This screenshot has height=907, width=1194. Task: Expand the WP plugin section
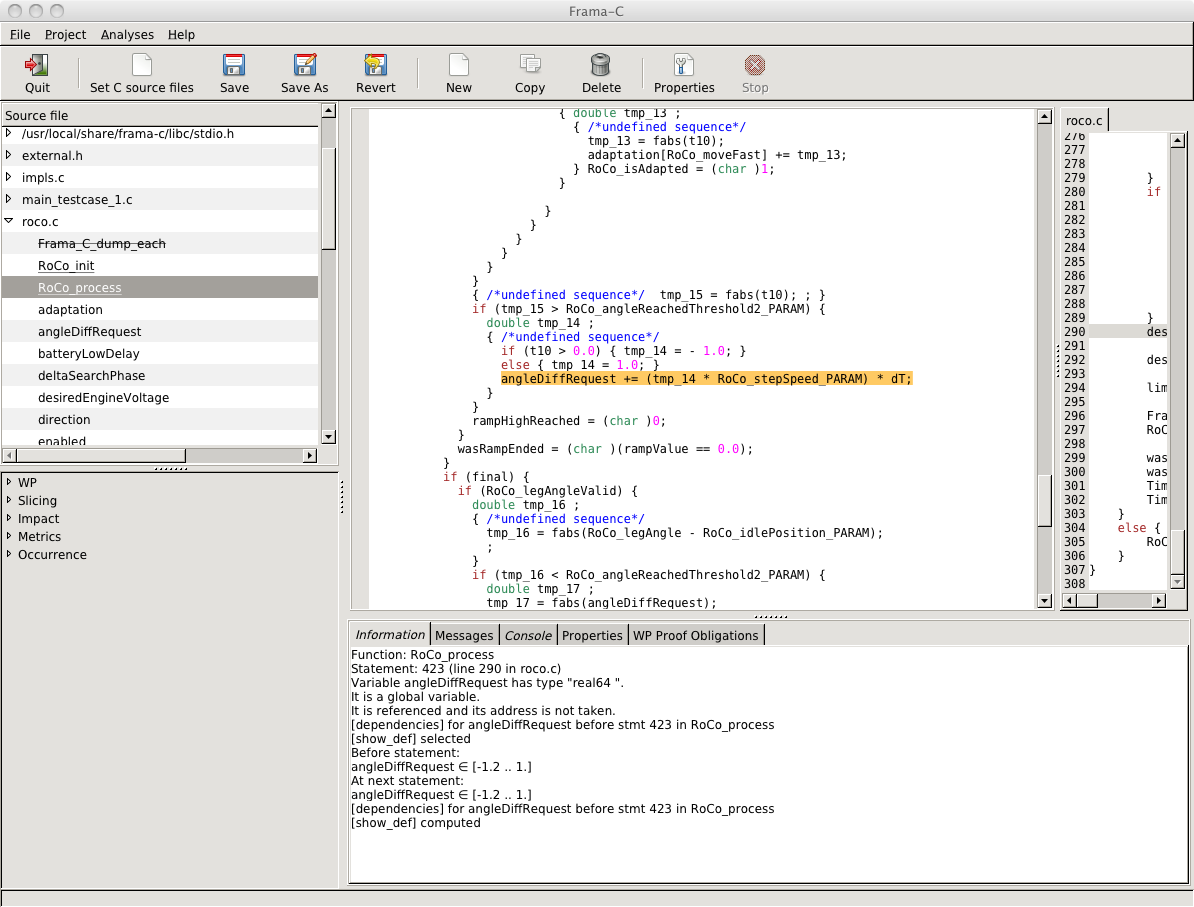click(x=9, y=482)
